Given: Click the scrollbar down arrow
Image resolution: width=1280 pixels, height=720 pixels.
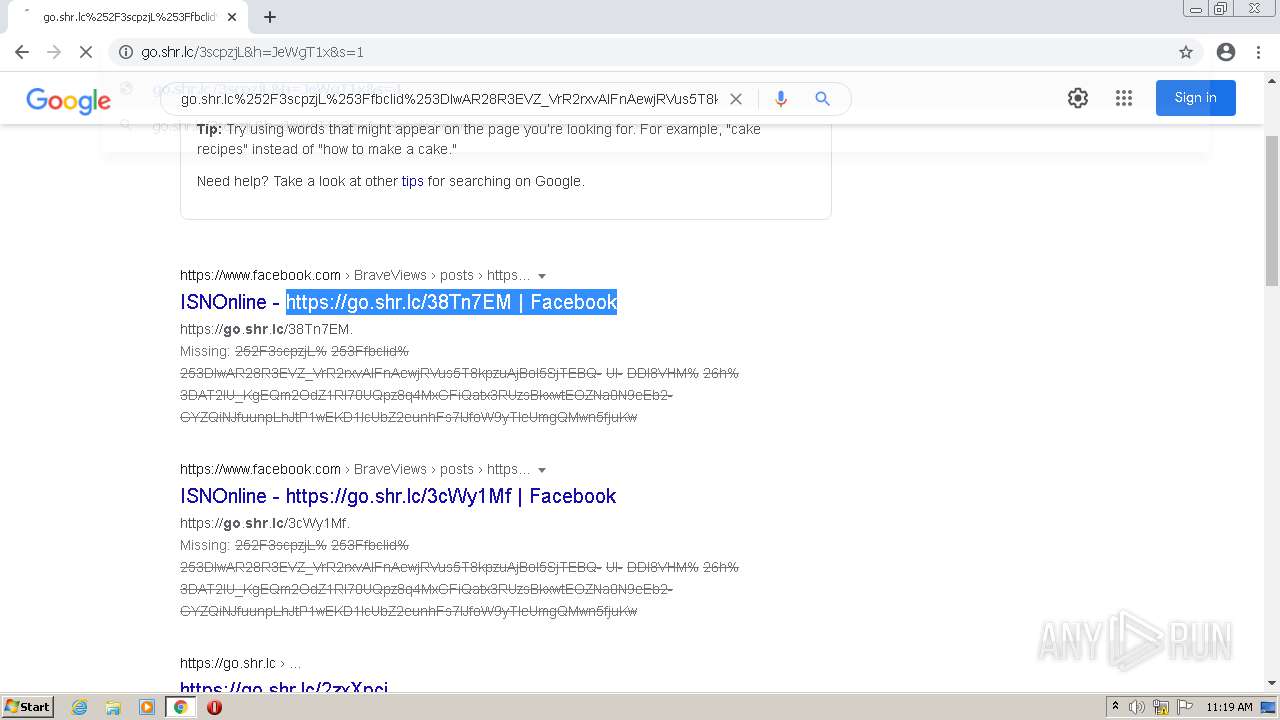Looking at the screenshot, I should coord(1271,684).
